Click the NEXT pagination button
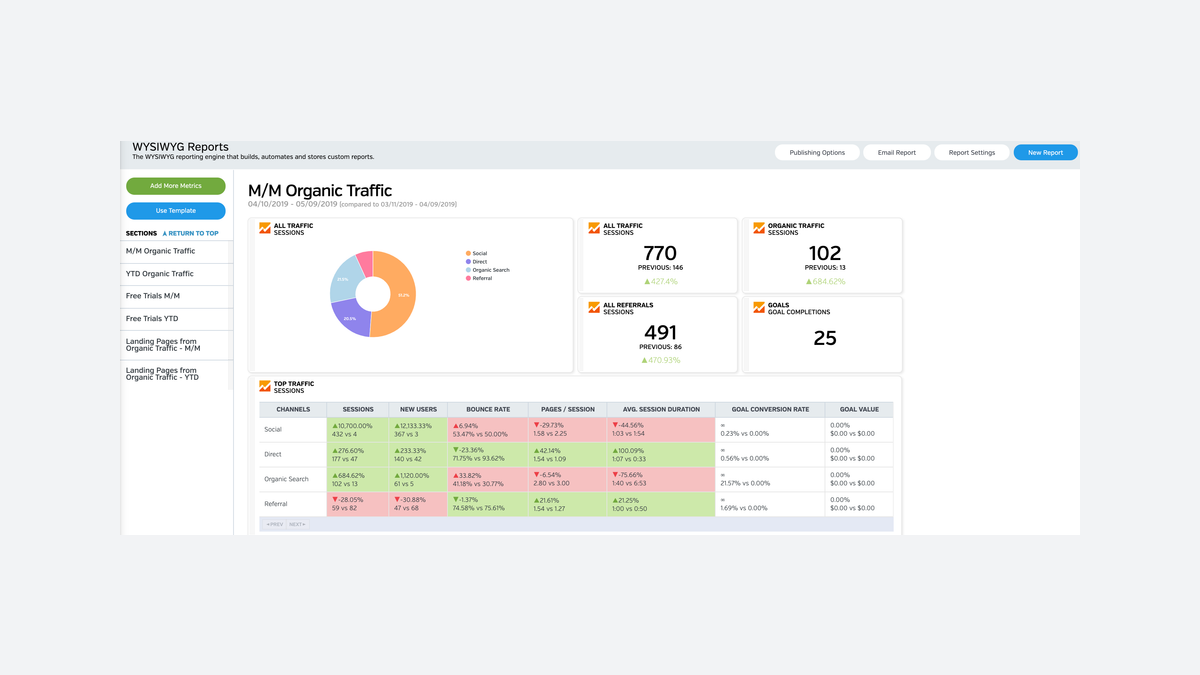The width and height of the screenshot is (1200, 675). tap(297, 524)
